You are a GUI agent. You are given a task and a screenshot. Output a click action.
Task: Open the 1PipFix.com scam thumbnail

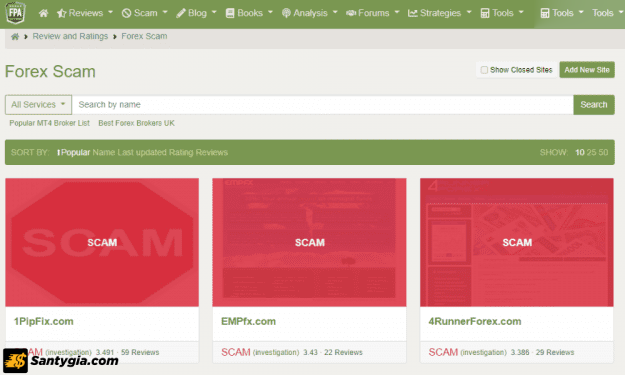[x=102, y=242]
